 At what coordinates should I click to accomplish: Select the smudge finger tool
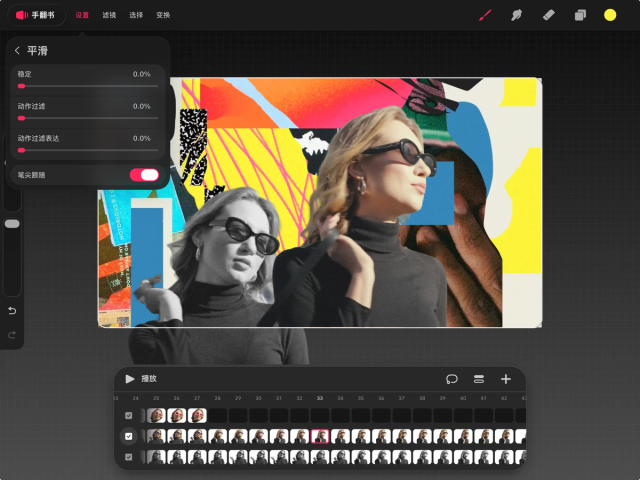point(516,16)
